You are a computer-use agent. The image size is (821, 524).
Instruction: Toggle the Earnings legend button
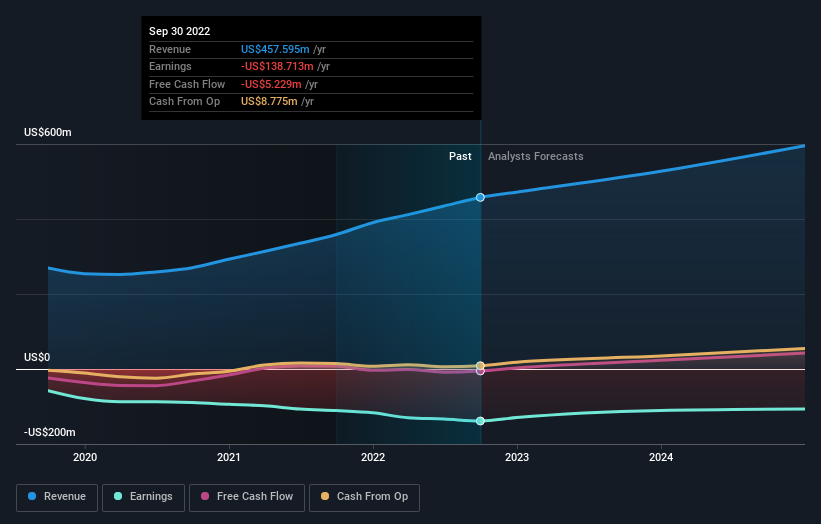pyautogui.click(x=143, y=497)
